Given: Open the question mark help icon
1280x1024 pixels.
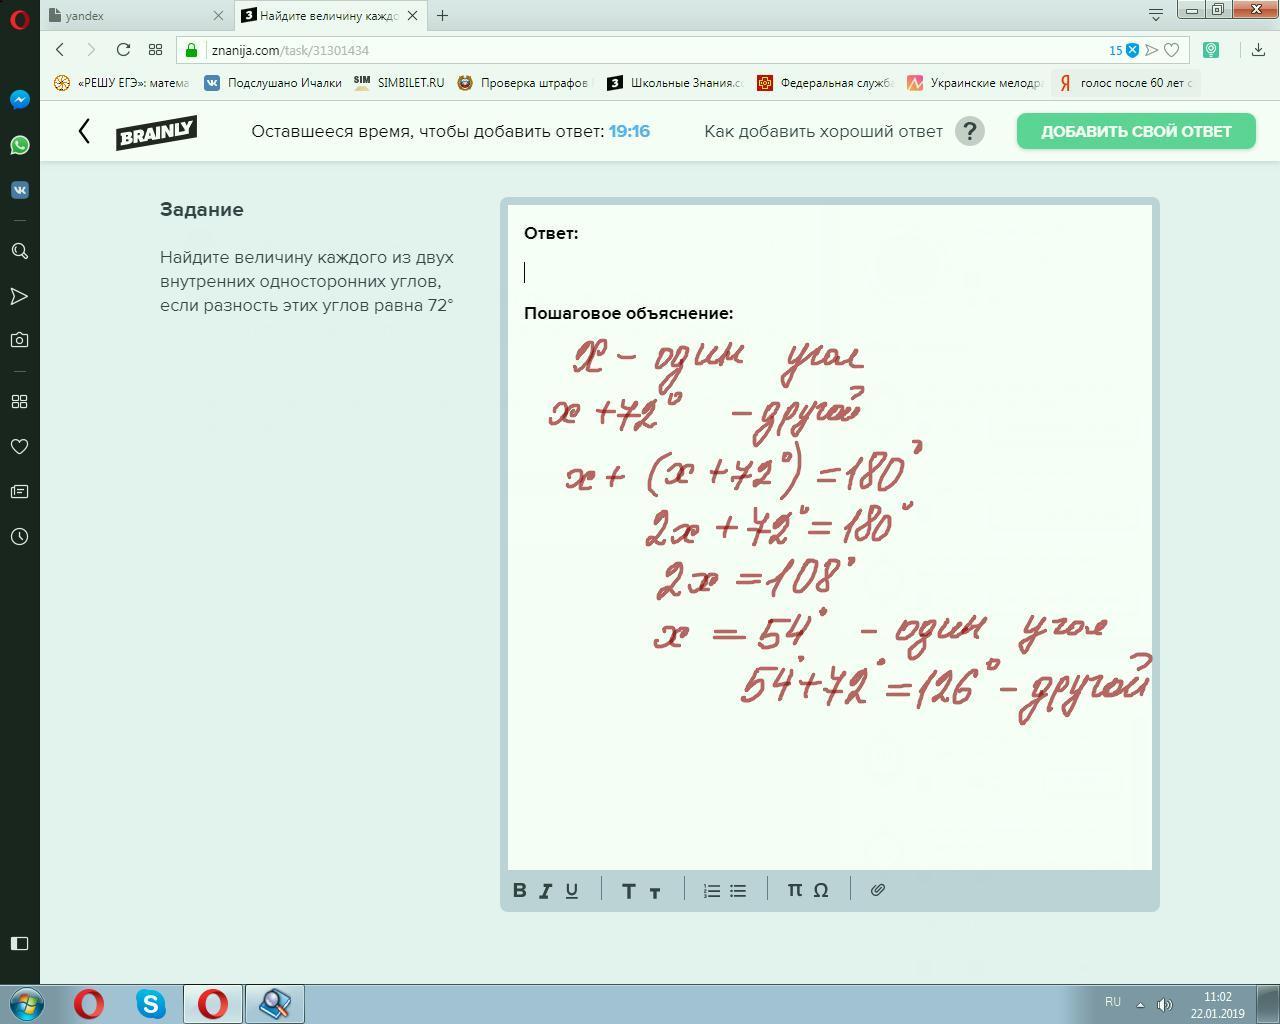Looking at the screenshot, I should click(x=969, y=131).
